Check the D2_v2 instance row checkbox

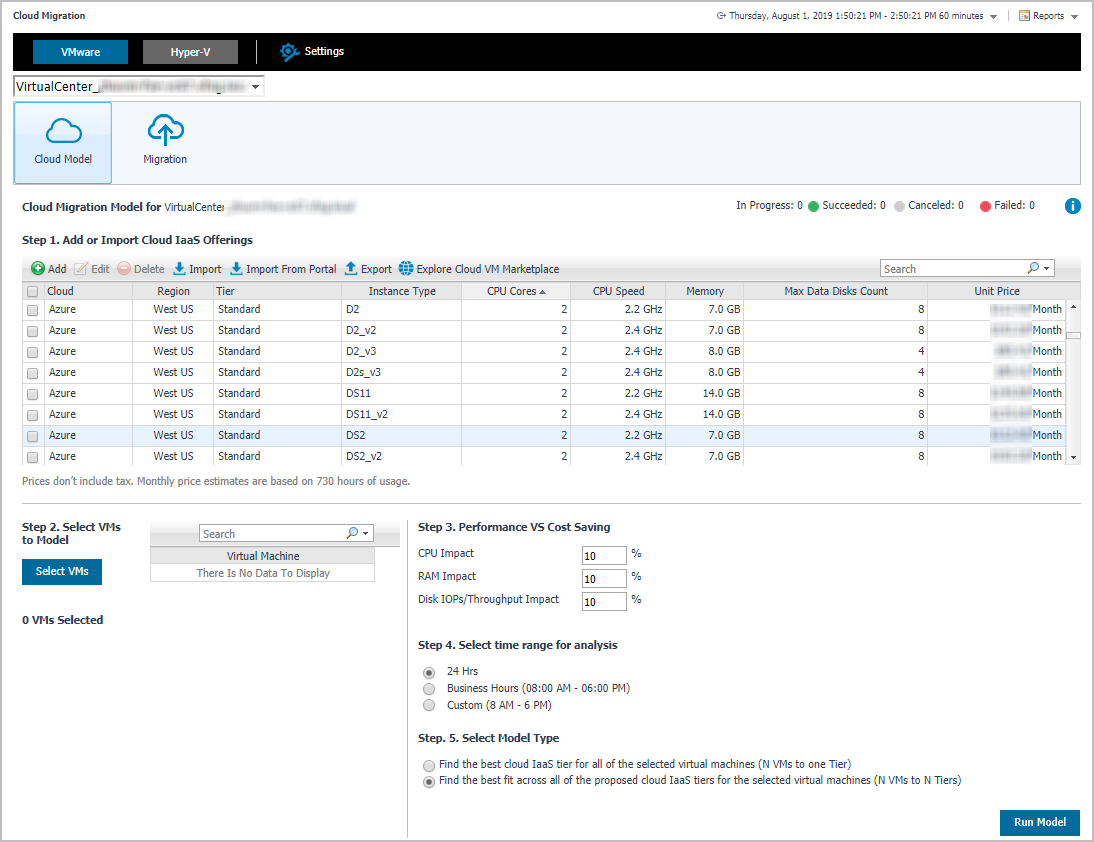tap(32, 331)
